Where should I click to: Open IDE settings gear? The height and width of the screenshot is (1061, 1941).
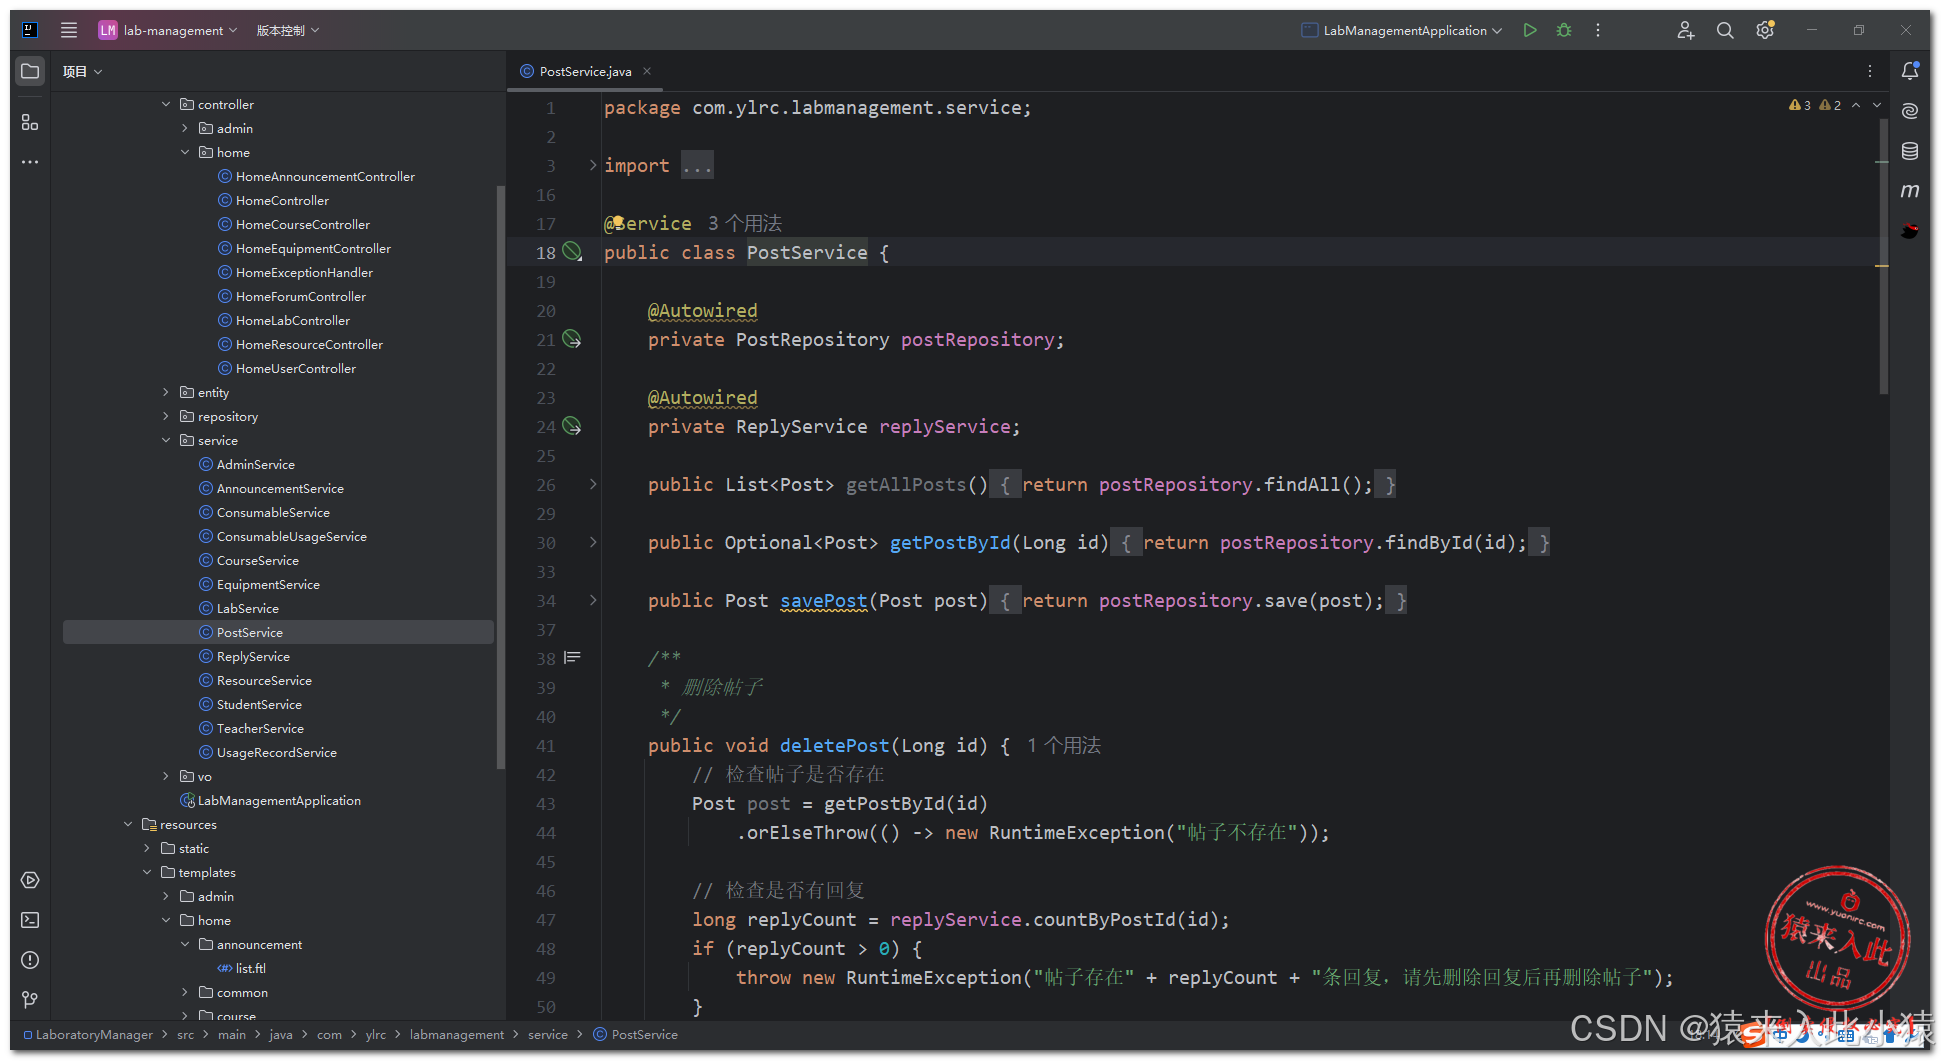tap(1765, 30)
